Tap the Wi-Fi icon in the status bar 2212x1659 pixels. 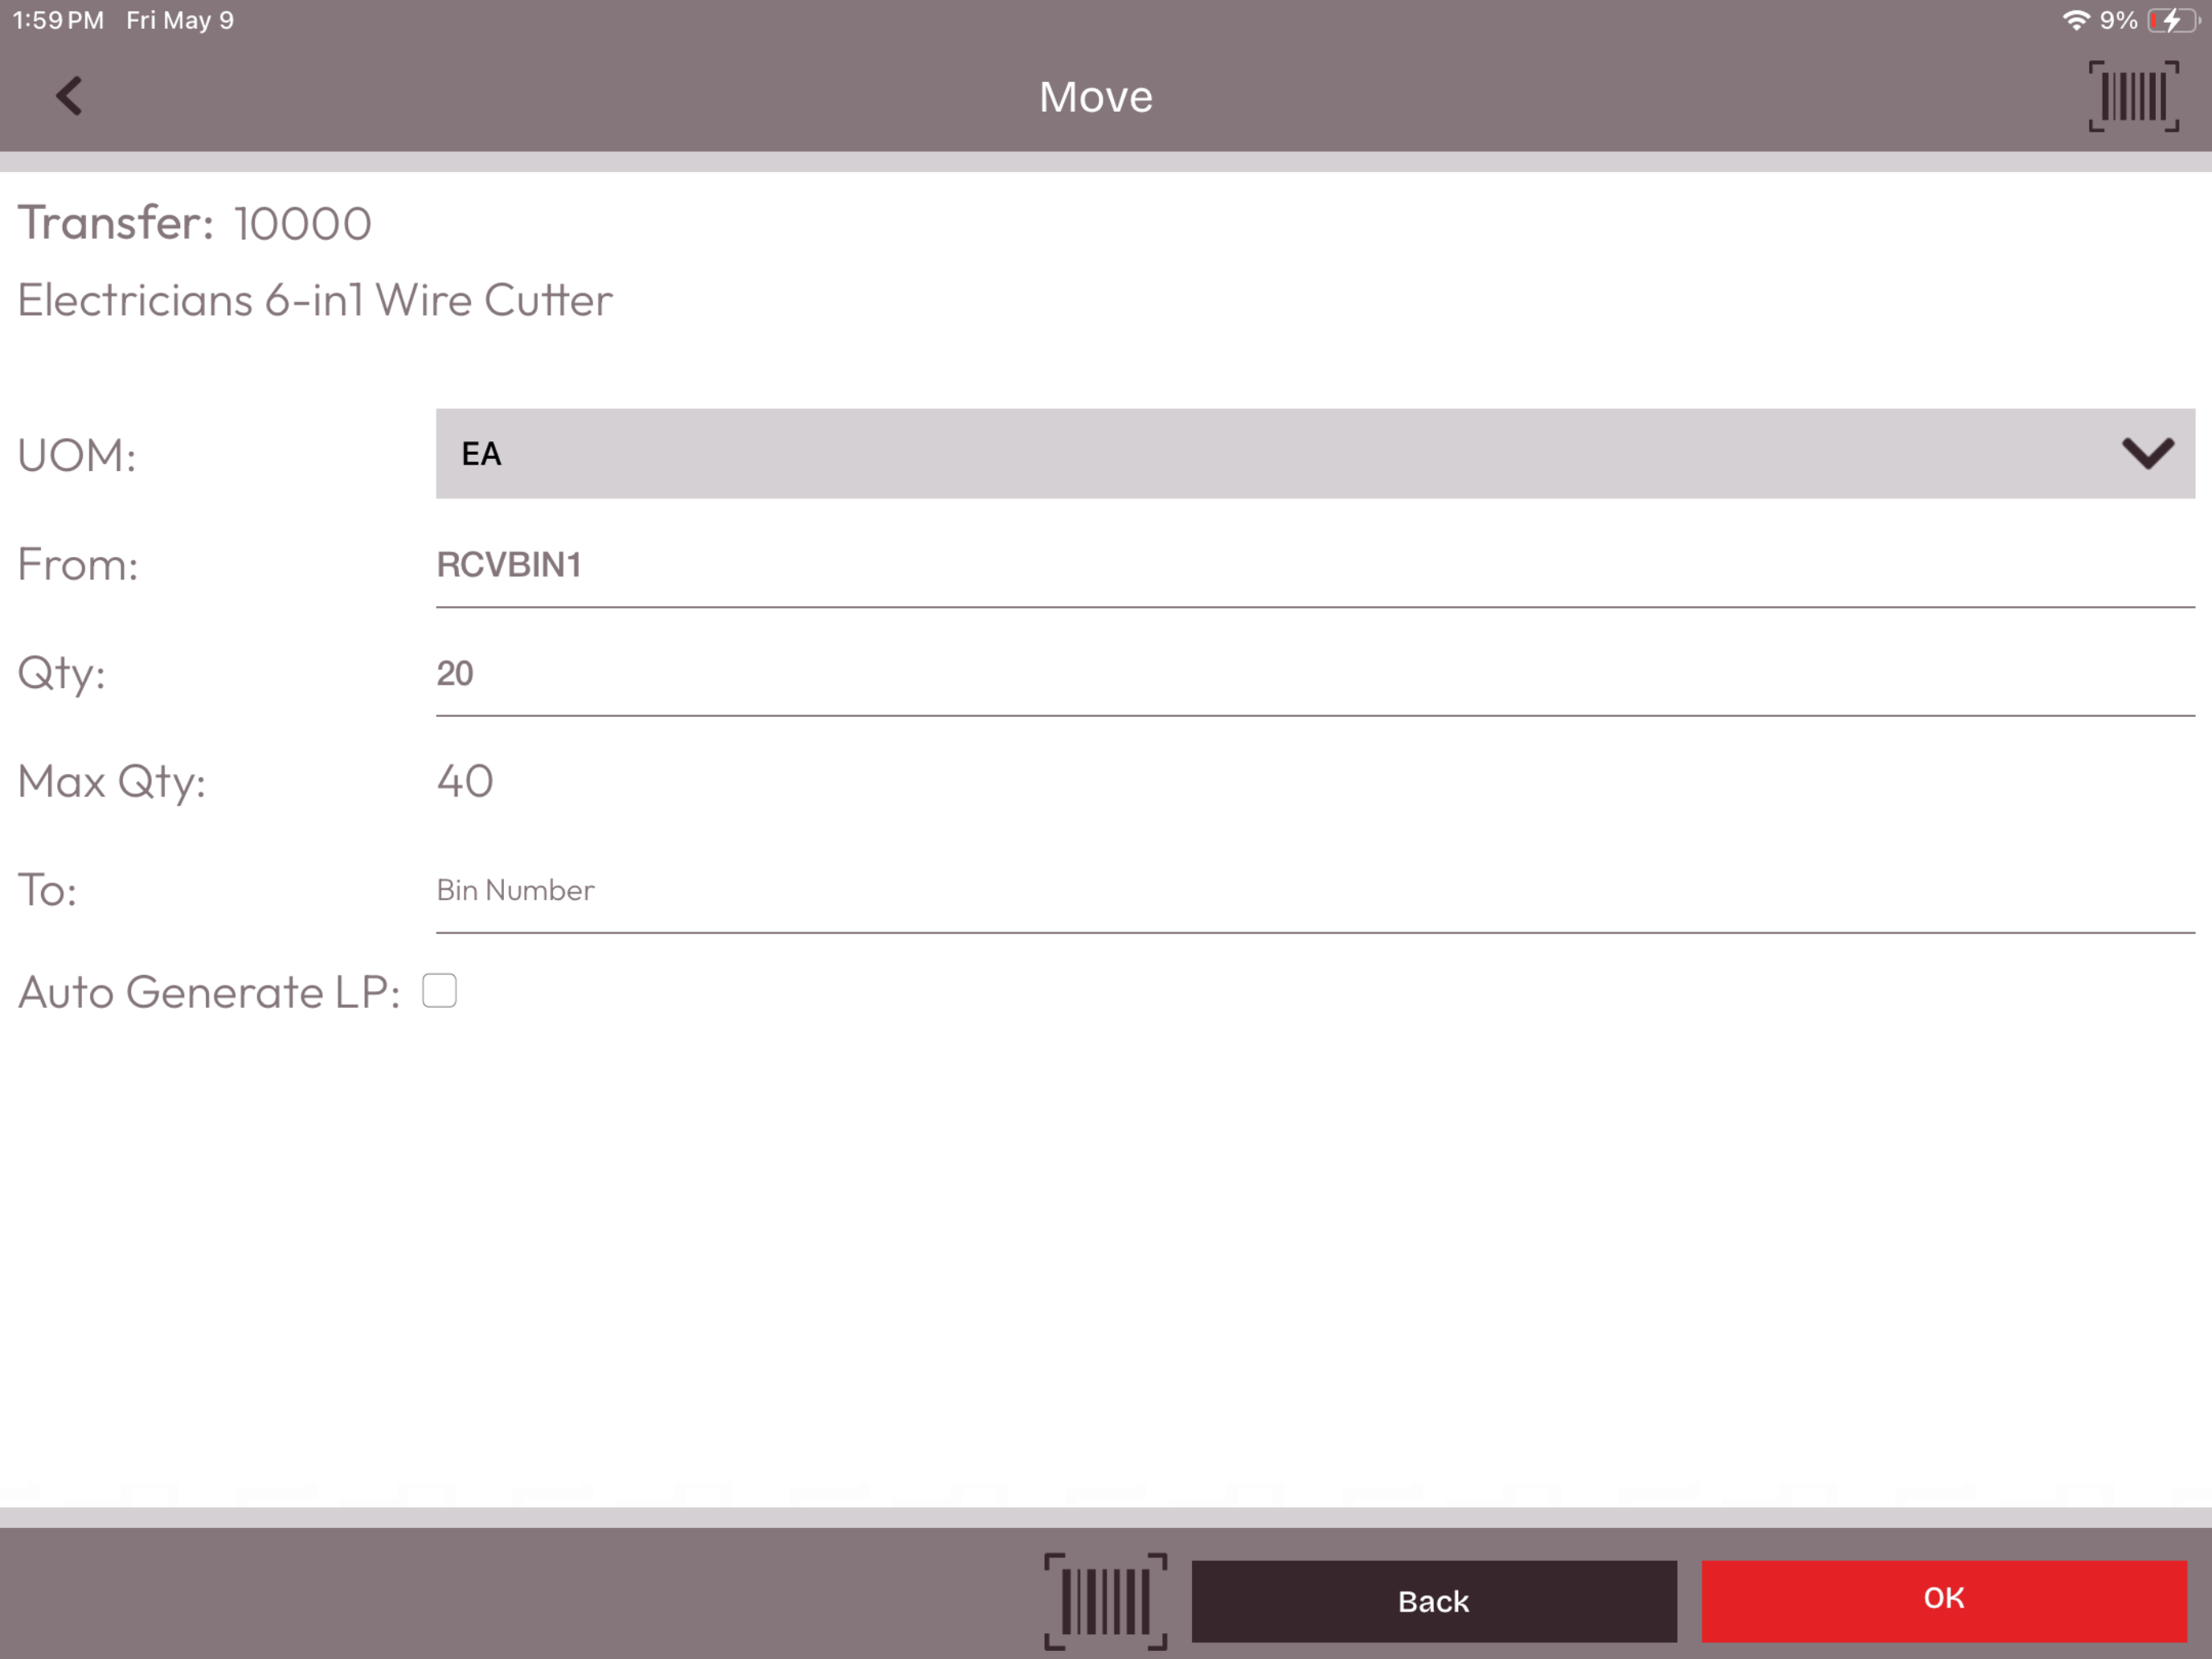2075,20
